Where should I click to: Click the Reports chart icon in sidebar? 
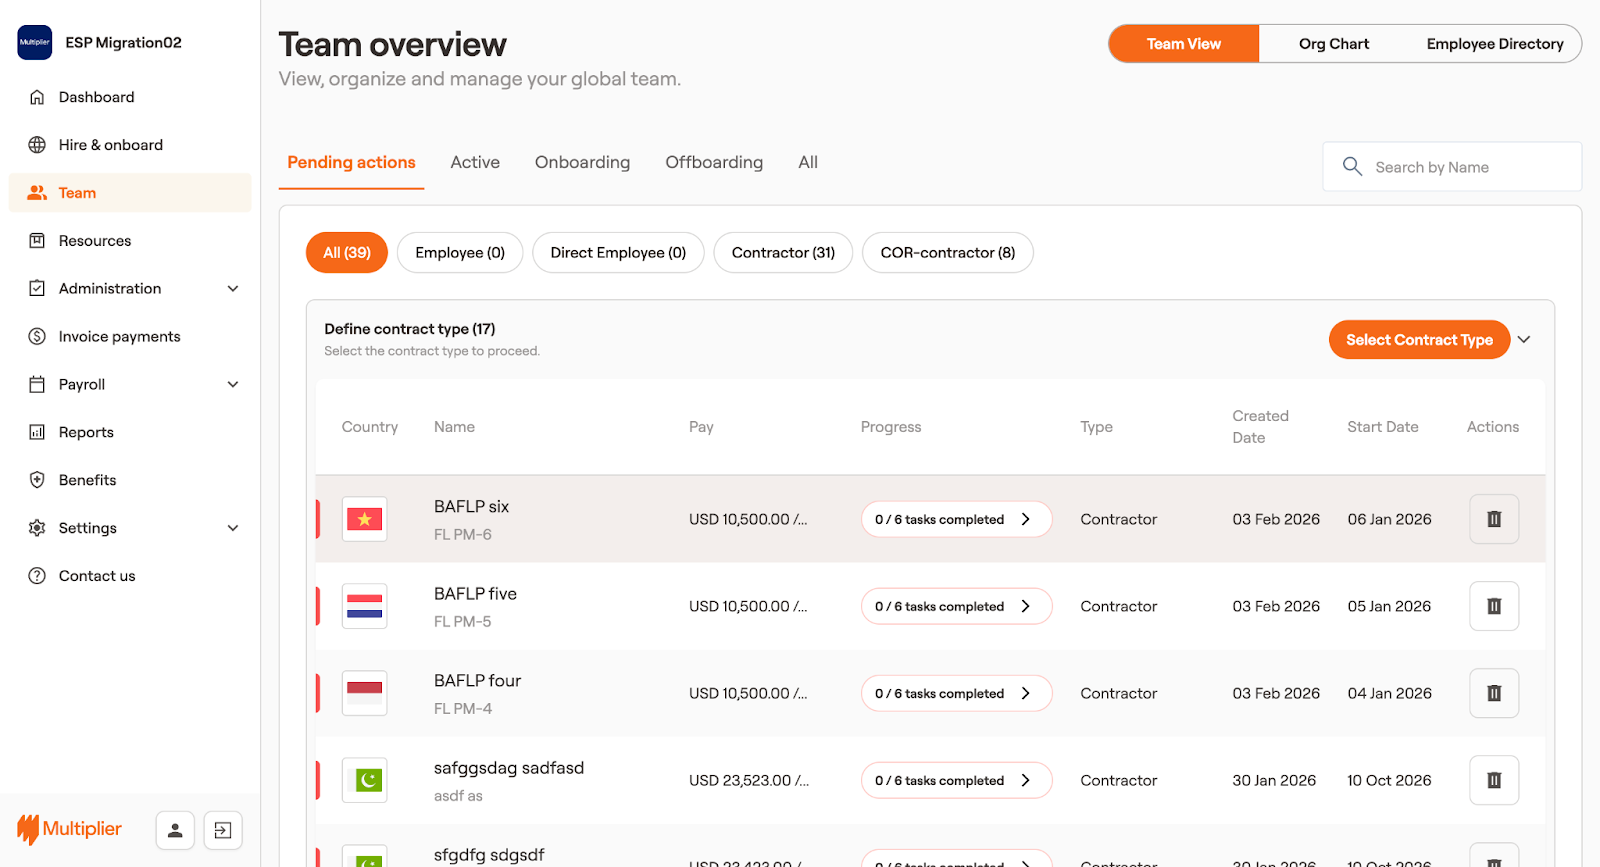(x=37, y=432)
